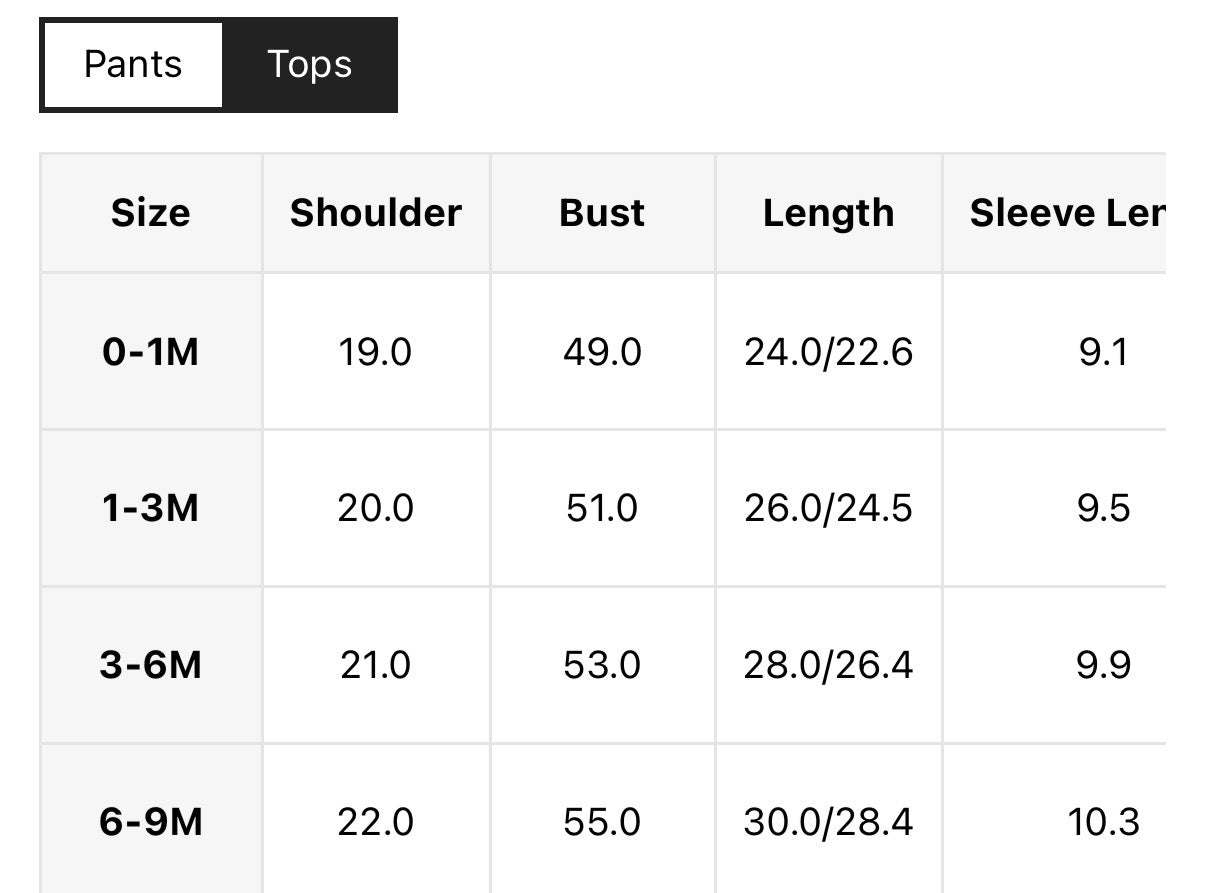Switch to the Tops tab
The width and height of the screenshot is (1206, 893).
309,65
